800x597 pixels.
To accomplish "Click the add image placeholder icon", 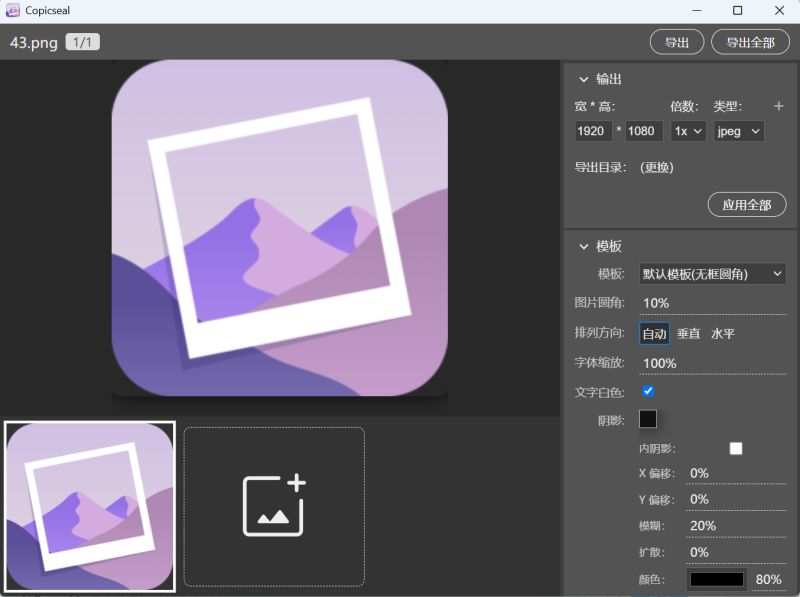I will (274, 506).
